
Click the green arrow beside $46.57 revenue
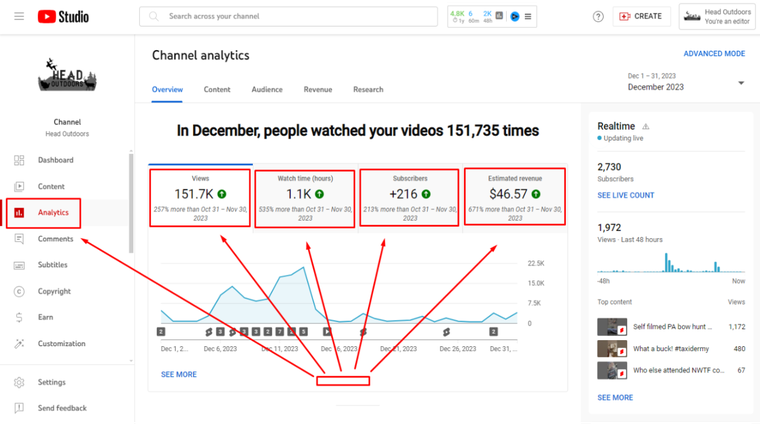(536, 194)
